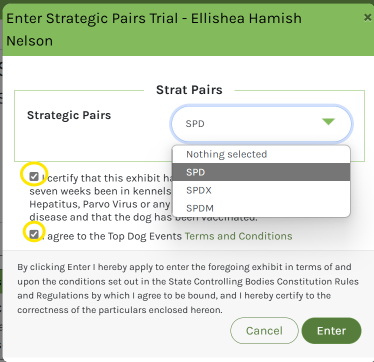
Task: Select the highlighted SPD option in list
Action: coord(261,172)
